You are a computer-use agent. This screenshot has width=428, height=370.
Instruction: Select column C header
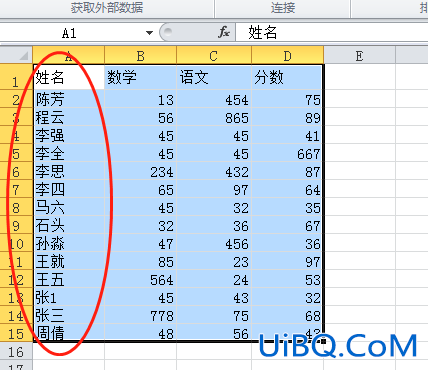click(214, 55)
